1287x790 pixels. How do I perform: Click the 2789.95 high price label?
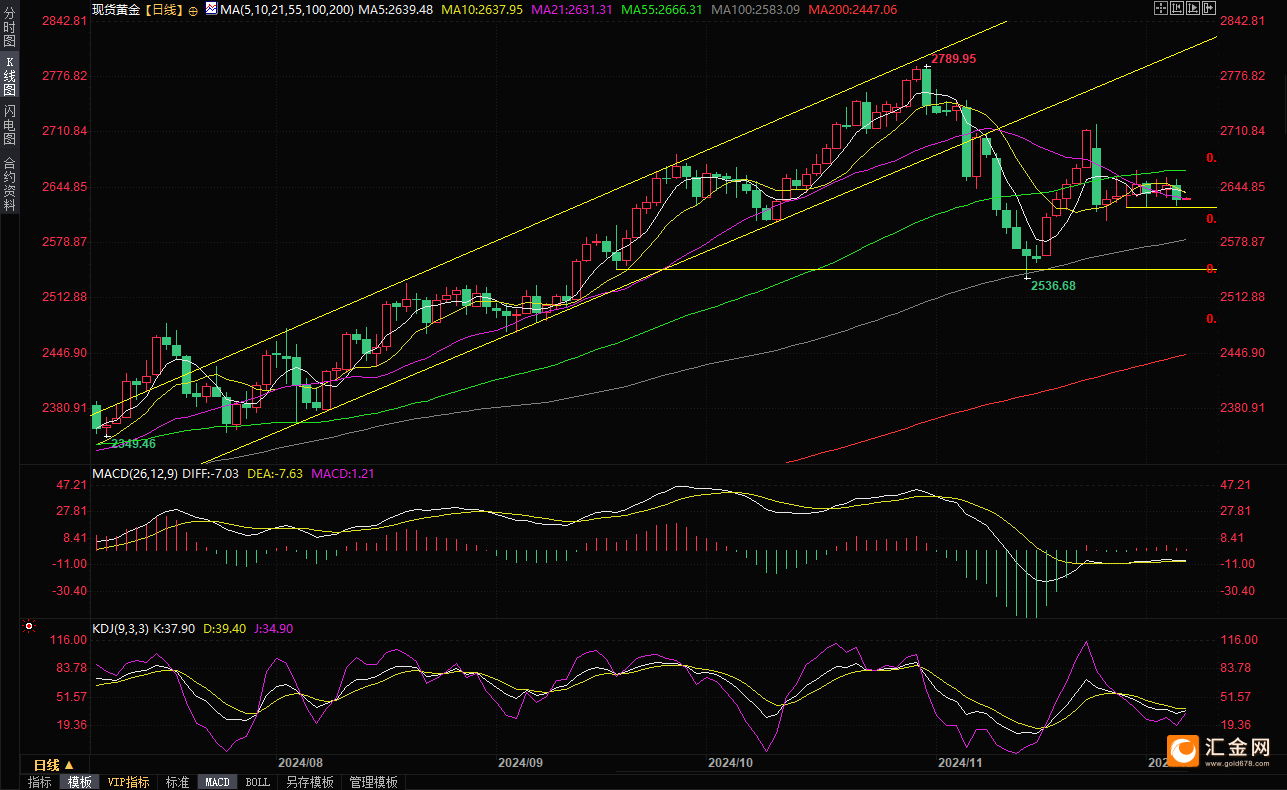tap(954, 60)
